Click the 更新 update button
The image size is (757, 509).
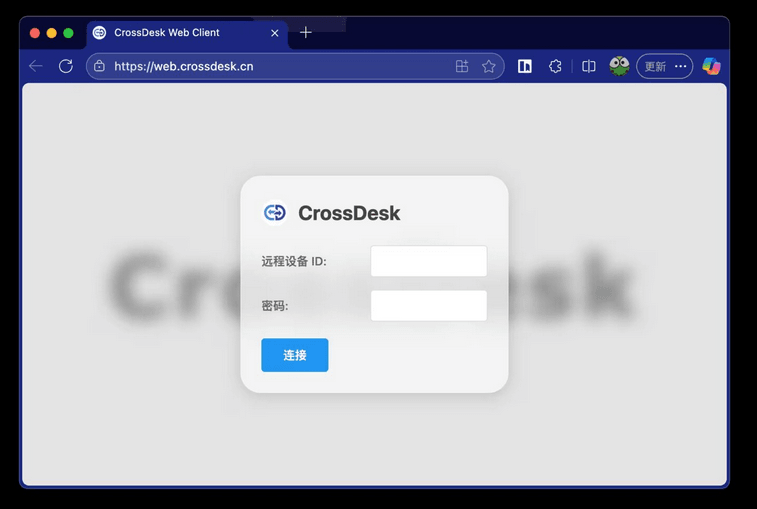tap(655, 66)
